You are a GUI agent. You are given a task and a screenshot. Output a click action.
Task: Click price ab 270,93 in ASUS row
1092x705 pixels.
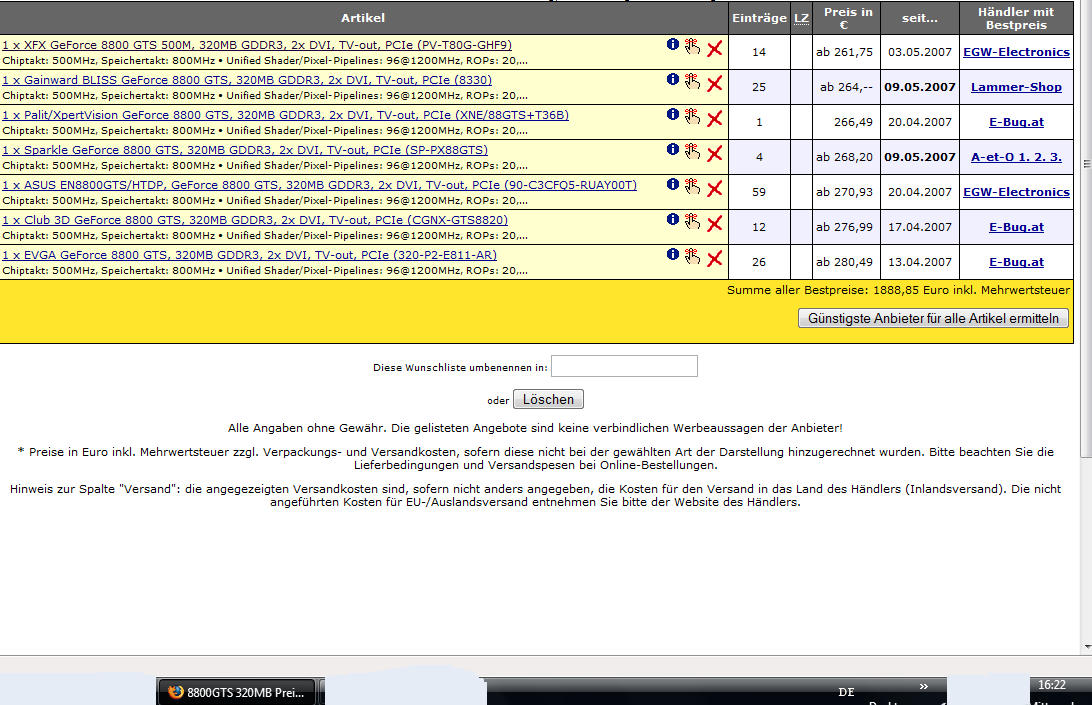pos(844,192)
